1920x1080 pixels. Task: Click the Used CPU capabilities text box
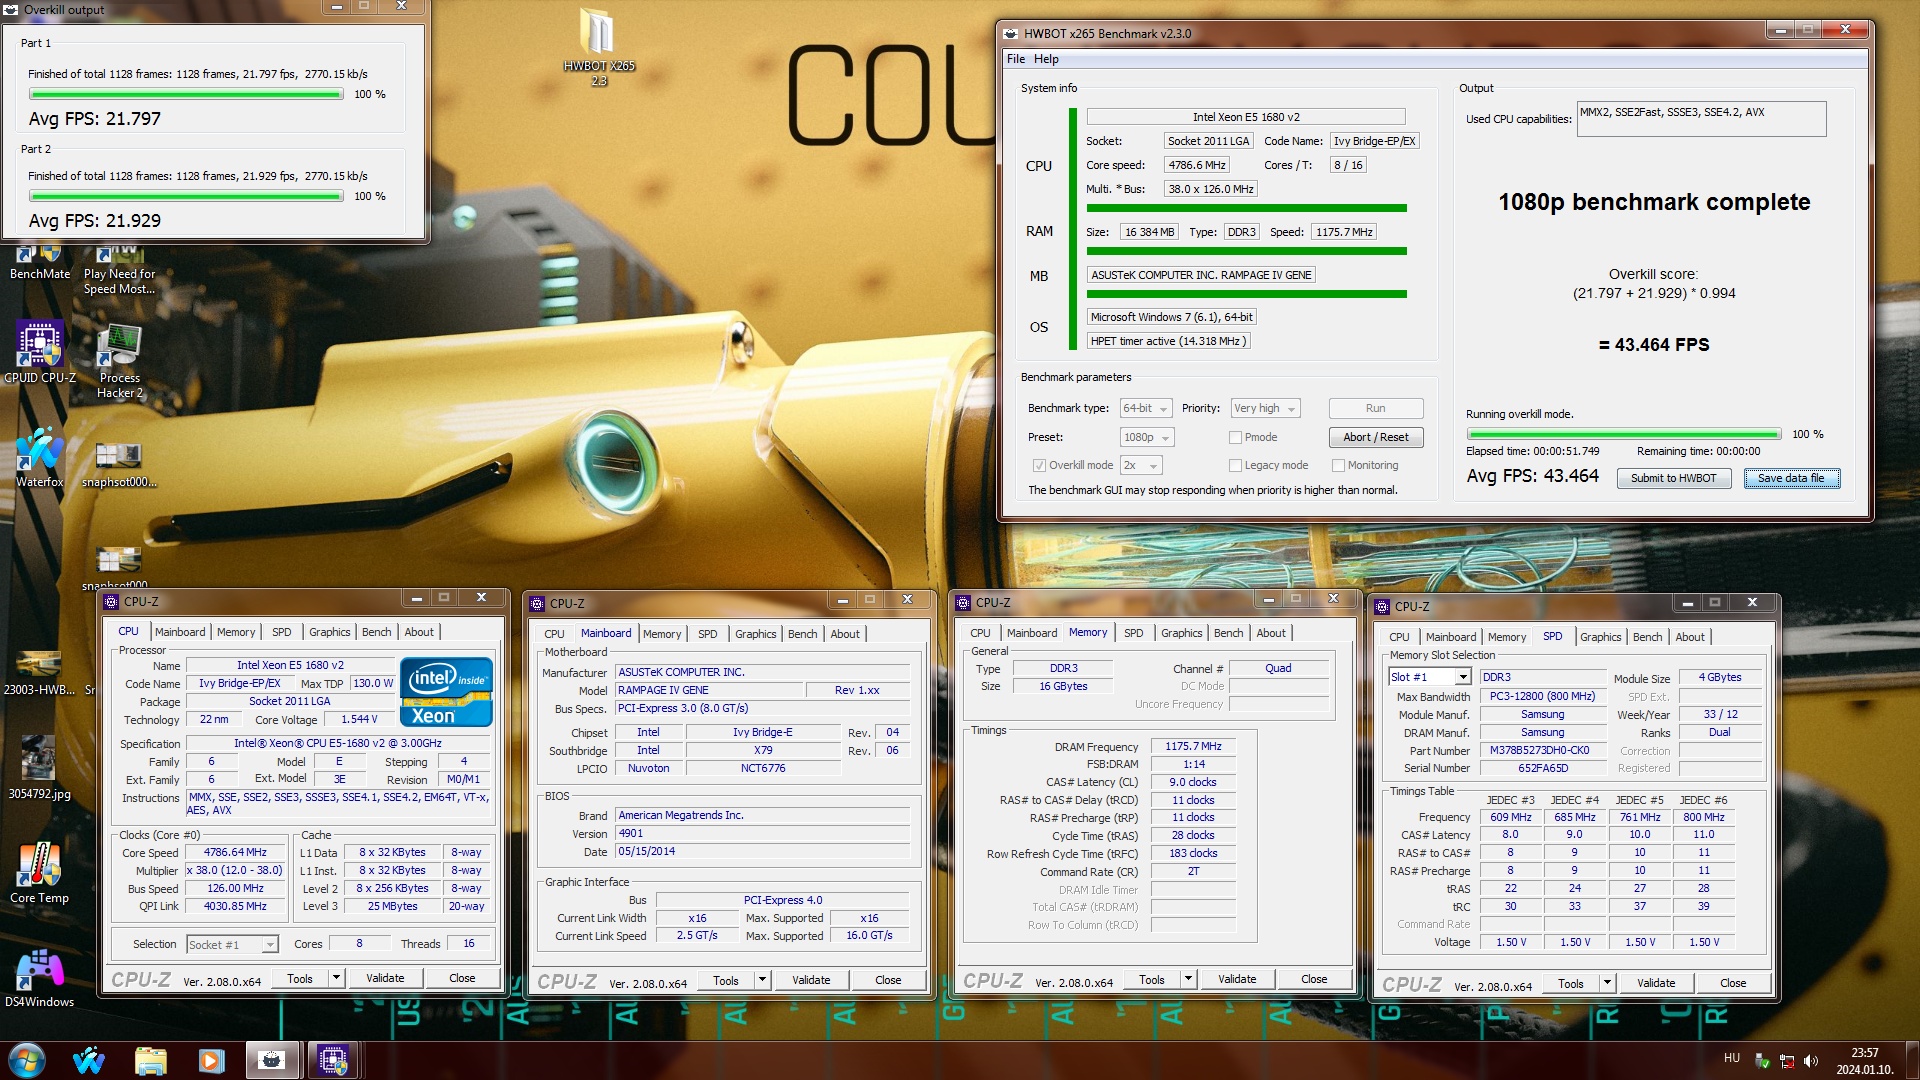point(1701,119)
